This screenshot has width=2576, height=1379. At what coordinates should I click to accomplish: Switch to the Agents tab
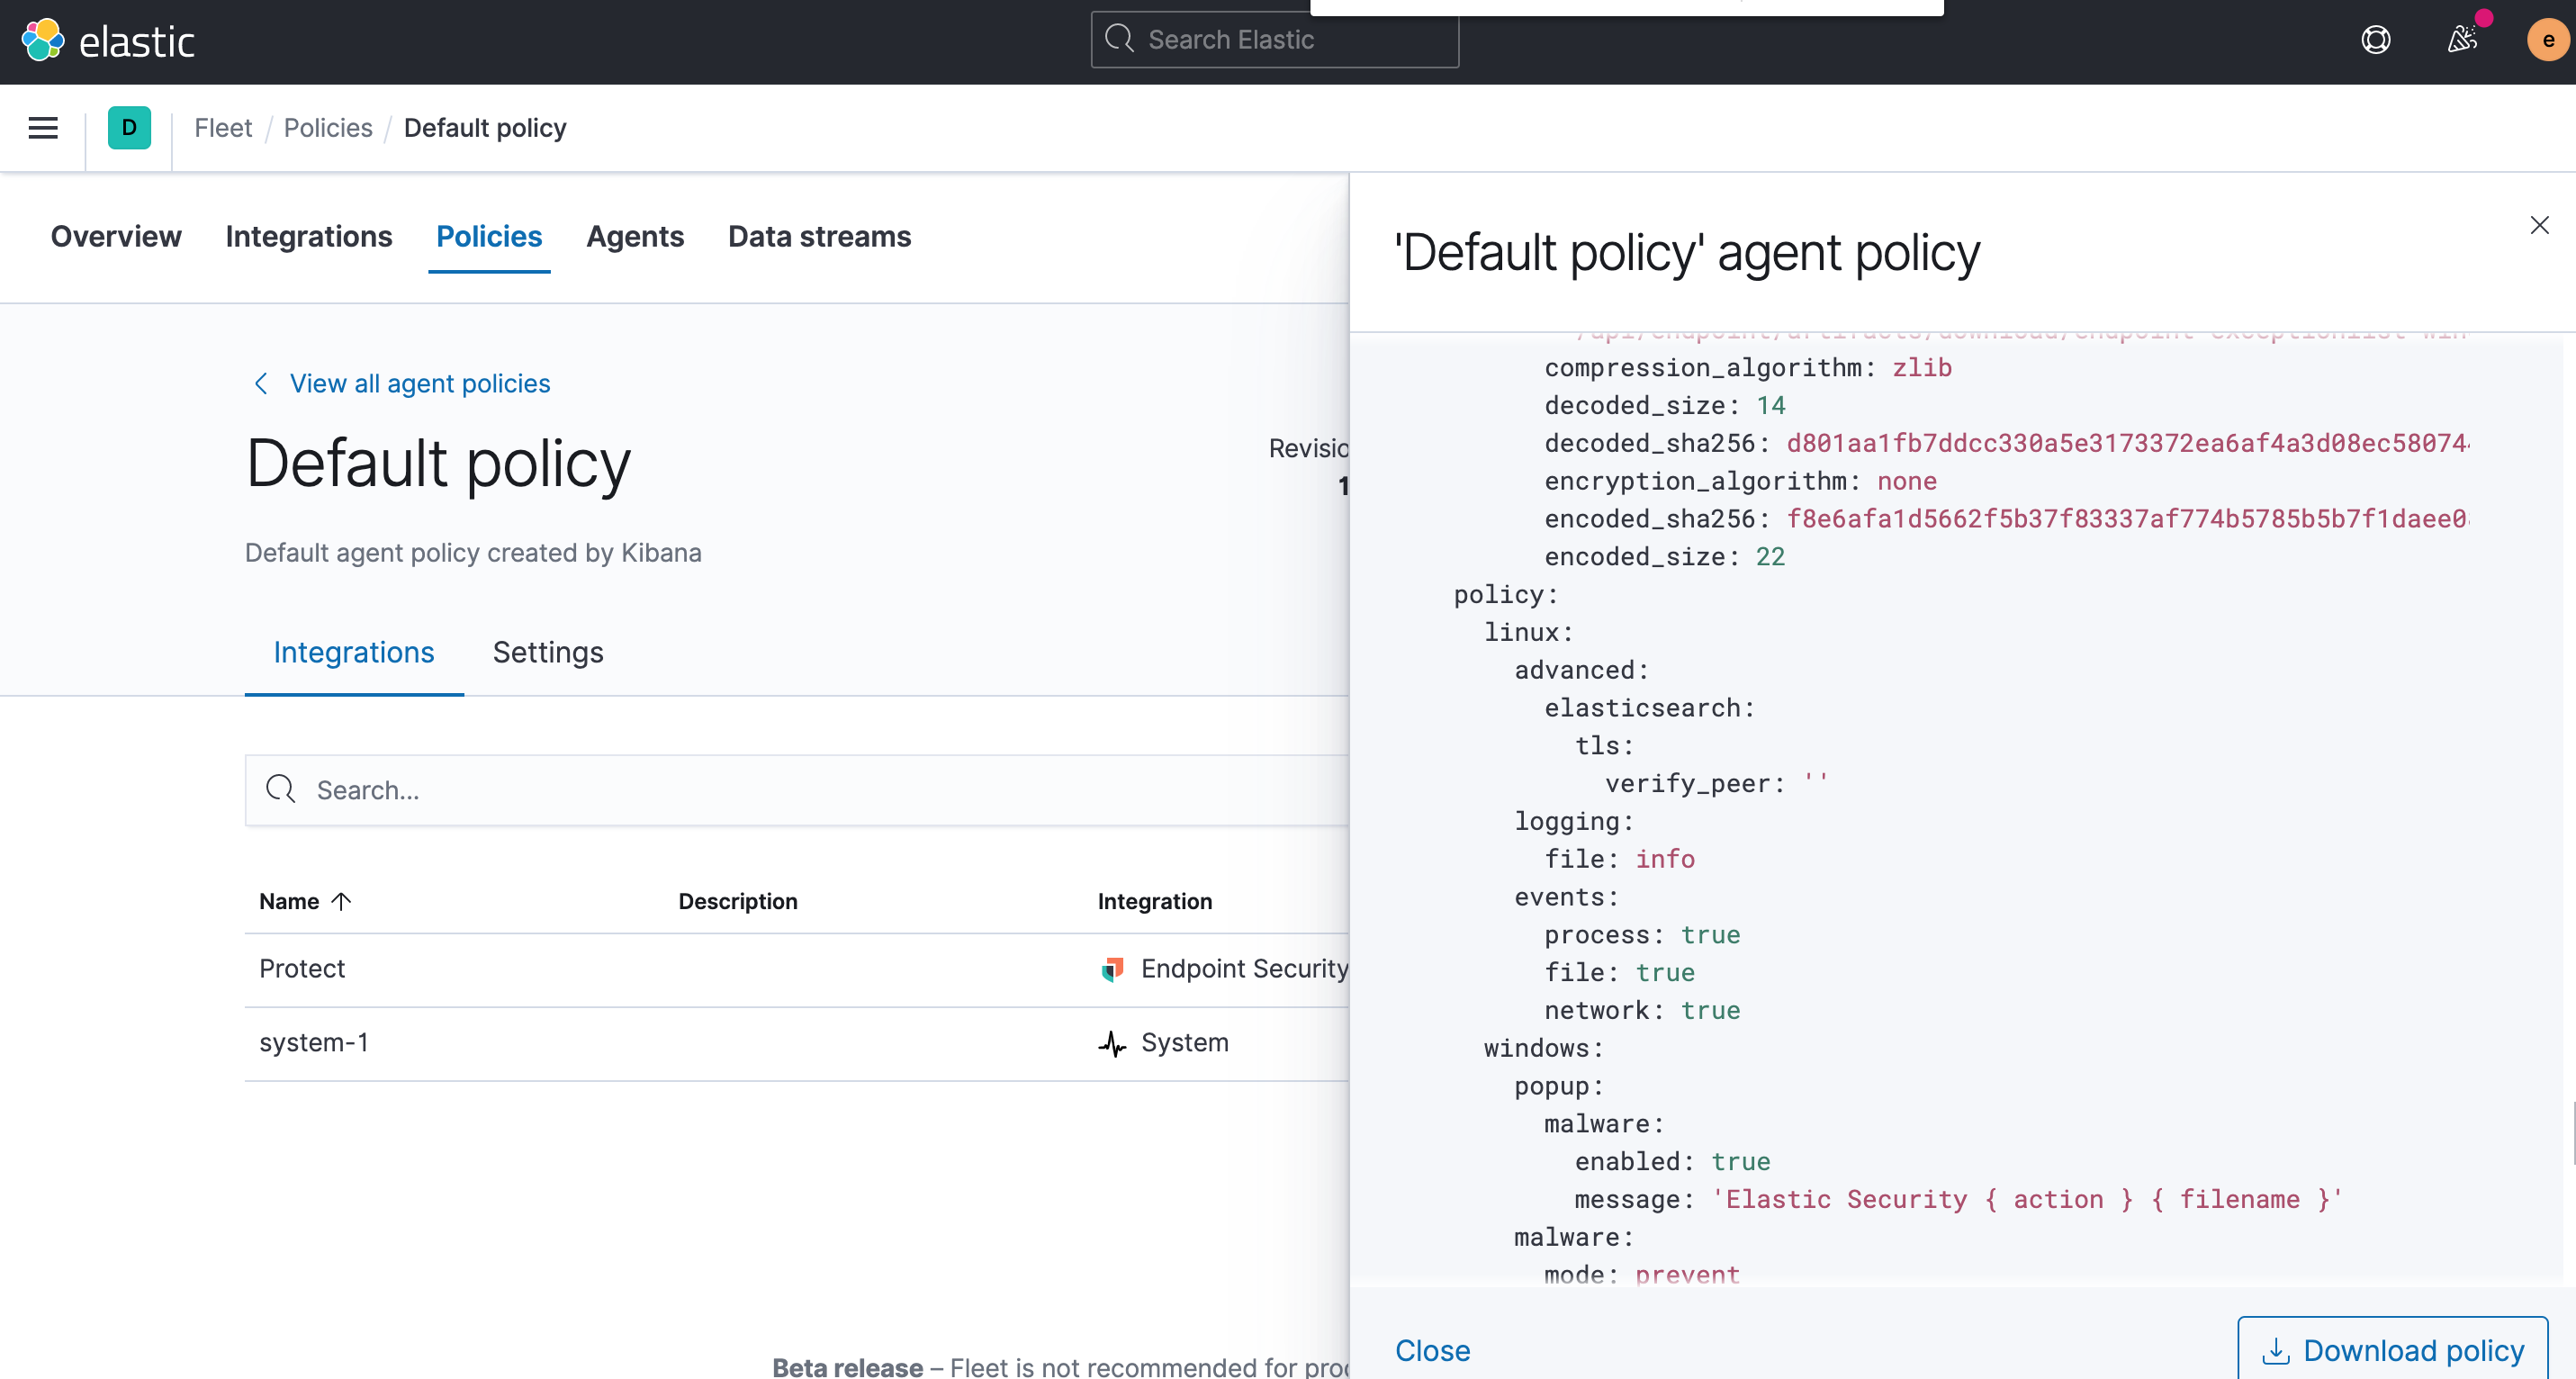click(x=634, y=237)
